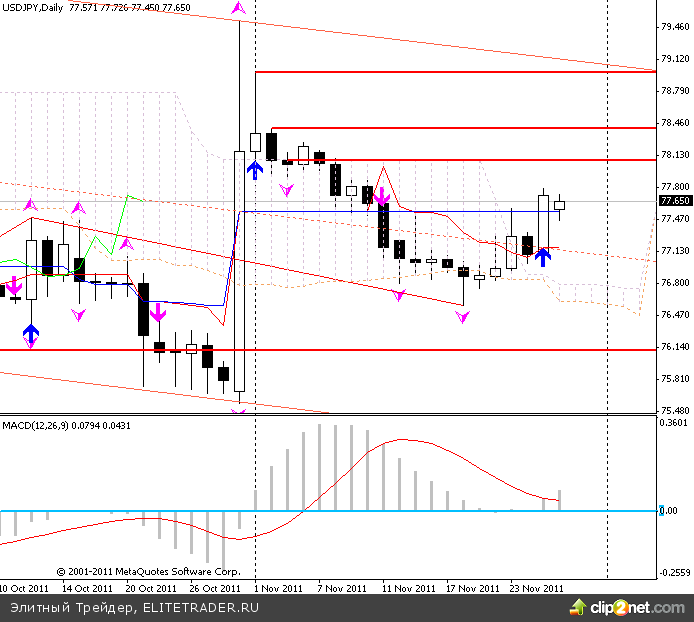Click the leftmost large magenta down arrow
Screen dimensions: 694x622
click(x=14, y=286)
